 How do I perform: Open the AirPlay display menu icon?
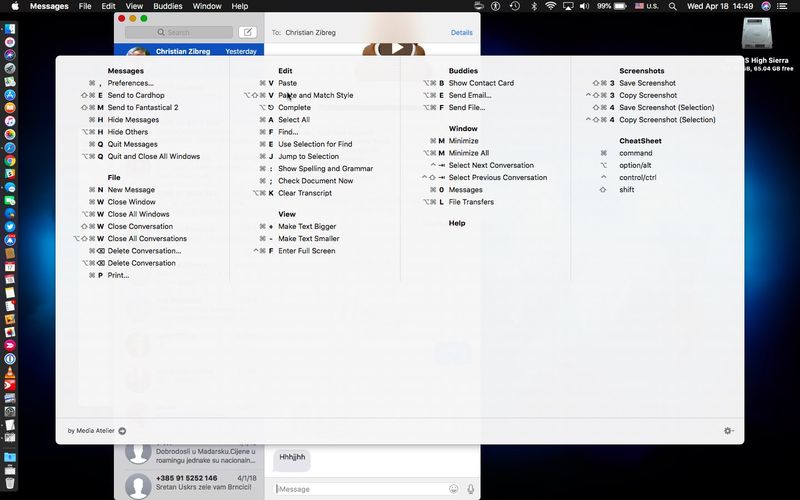pos(568,6)
